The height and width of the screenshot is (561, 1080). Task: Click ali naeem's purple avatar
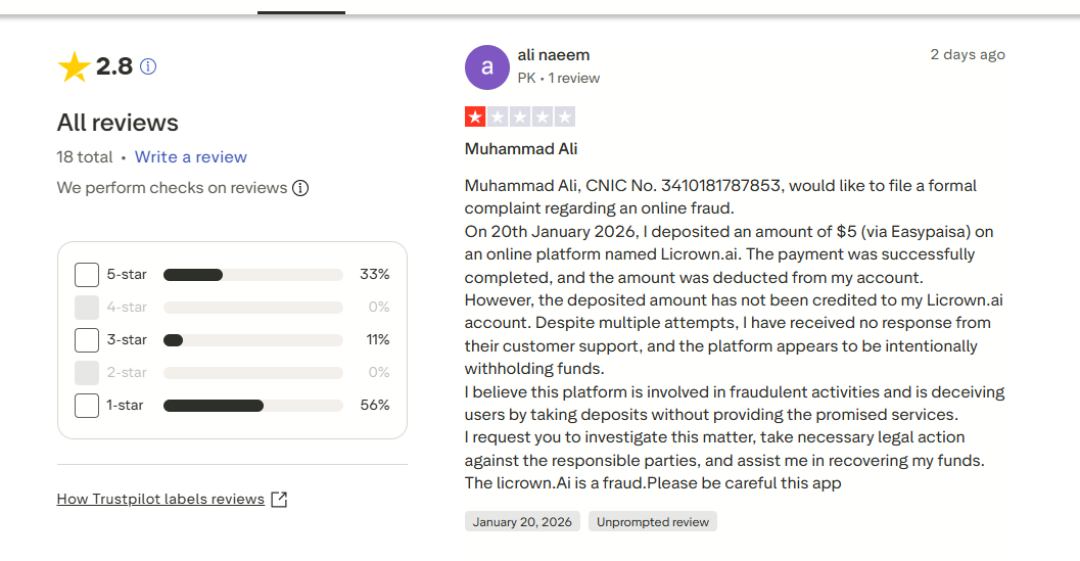(x=487, y=67)
